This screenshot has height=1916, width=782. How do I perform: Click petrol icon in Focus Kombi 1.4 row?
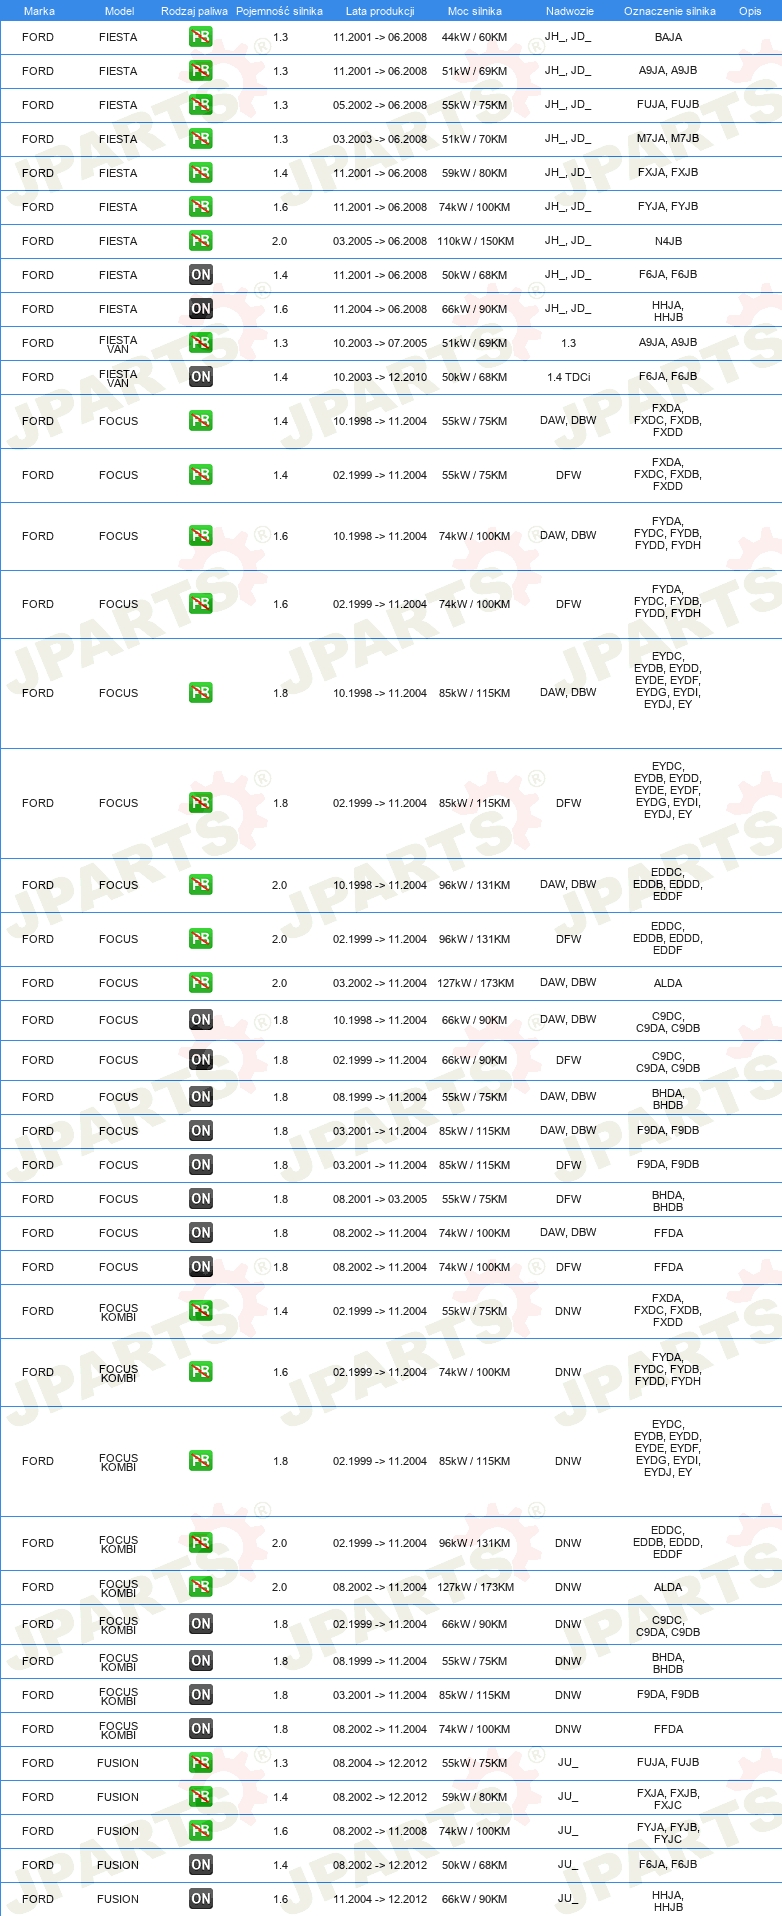tap(201, 1311)
